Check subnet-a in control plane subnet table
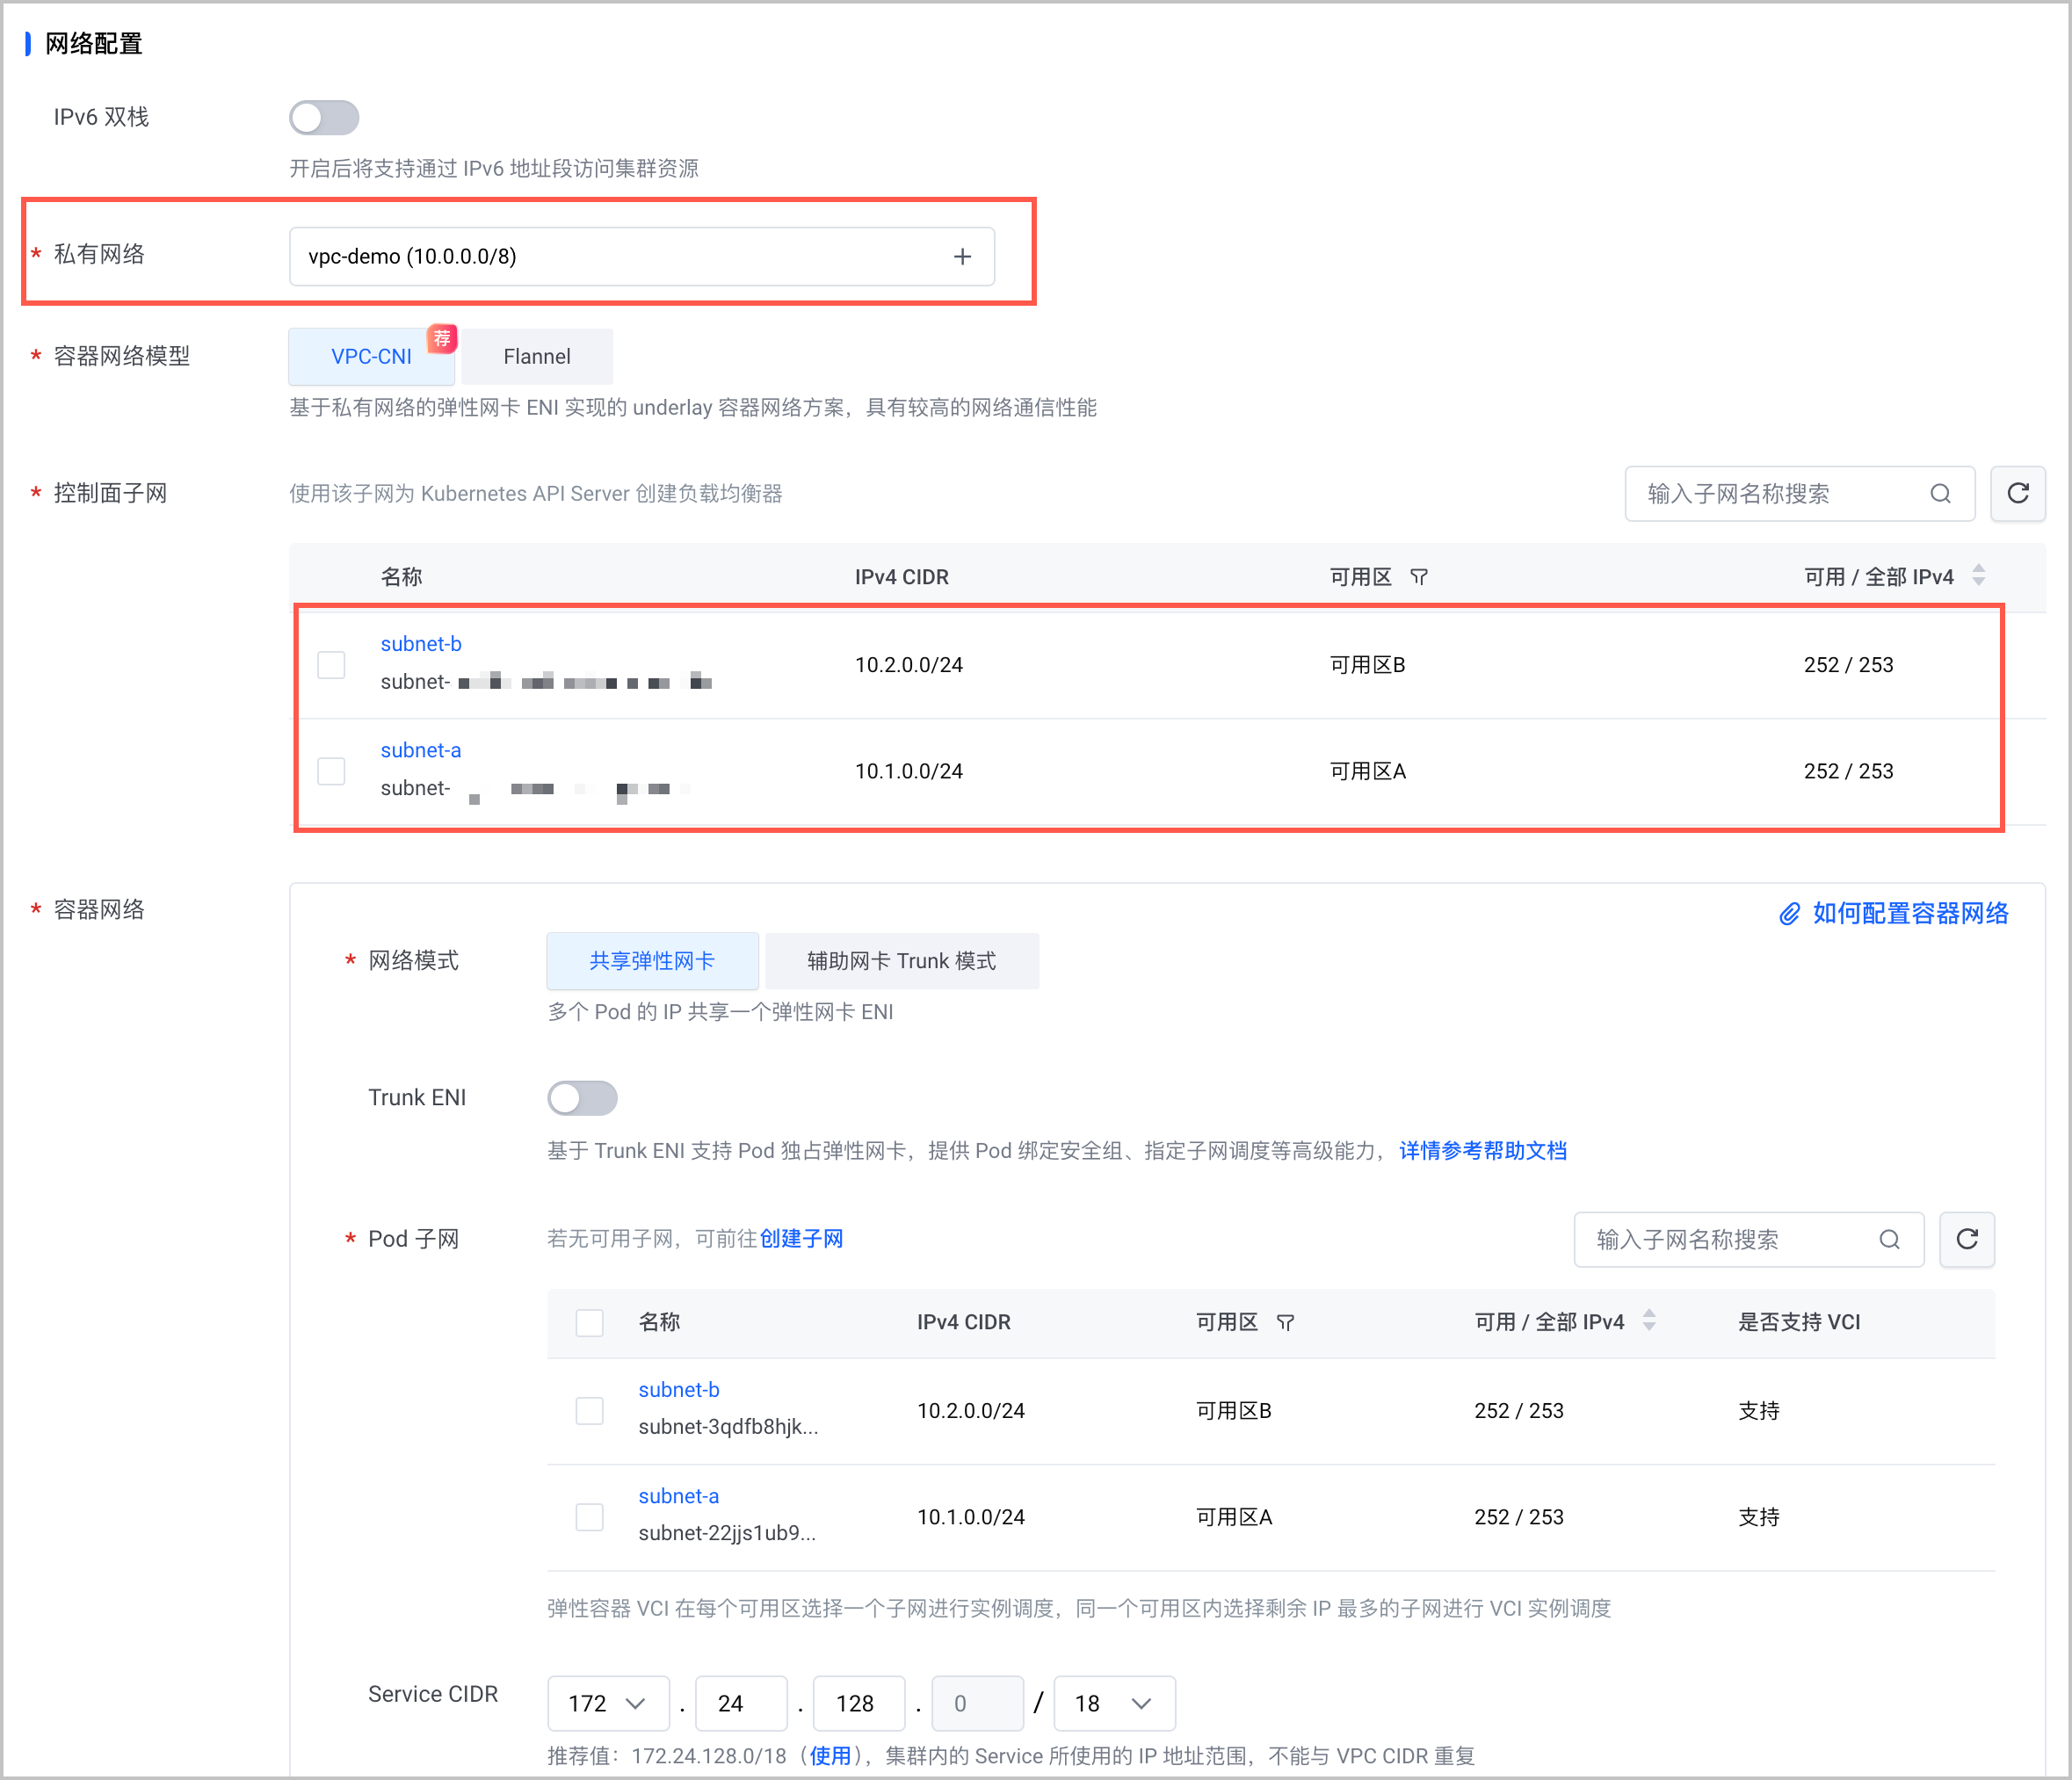The image size is (2072, 1780). pyautogui.click(x=331, y=771)
